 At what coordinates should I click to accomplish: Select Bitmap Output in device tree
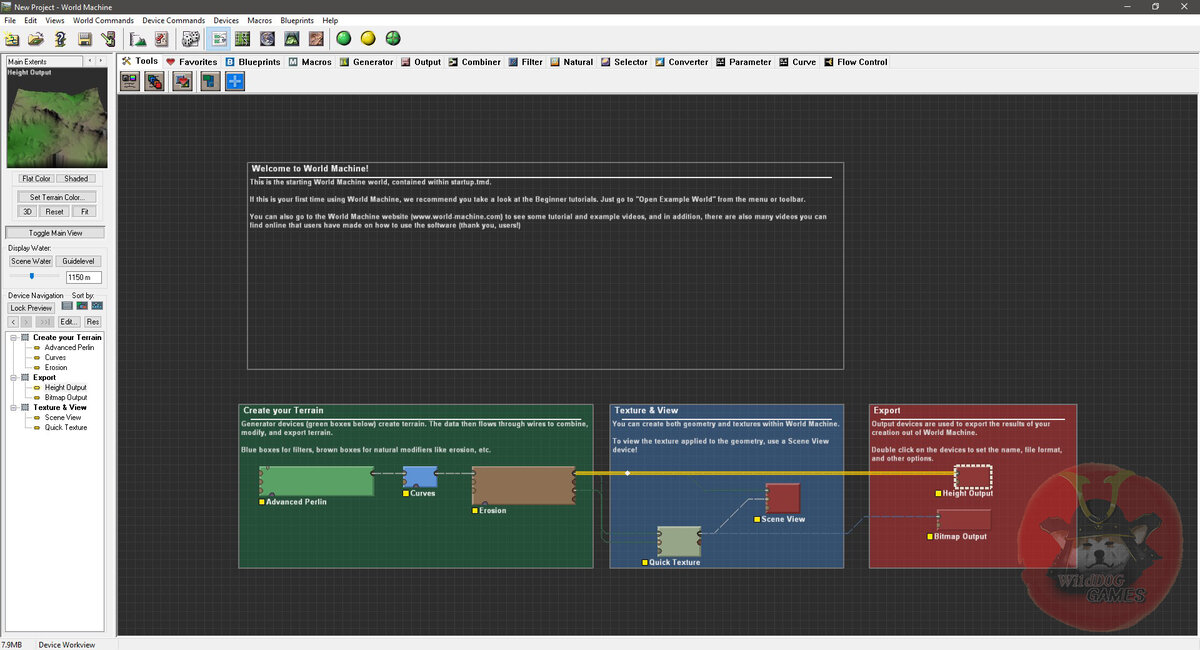tap(66, 397)
